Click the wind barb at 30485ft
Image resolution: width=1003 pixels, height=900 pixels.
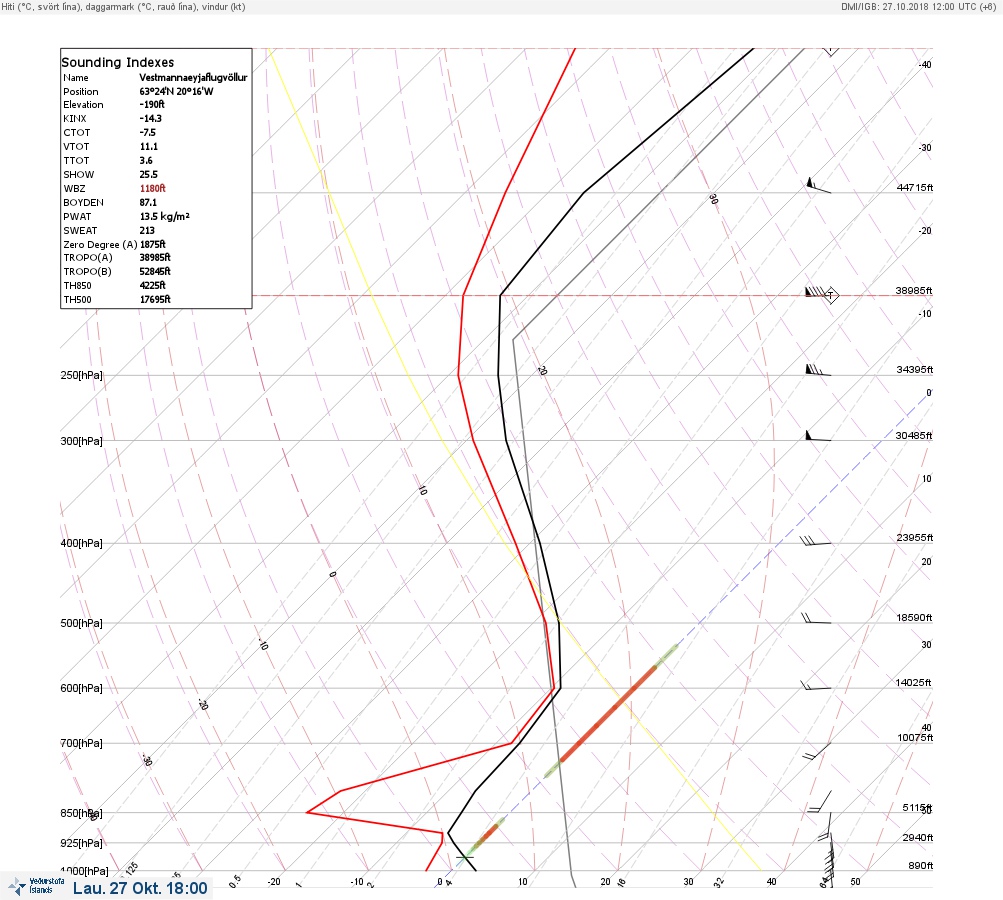point(818,436)
